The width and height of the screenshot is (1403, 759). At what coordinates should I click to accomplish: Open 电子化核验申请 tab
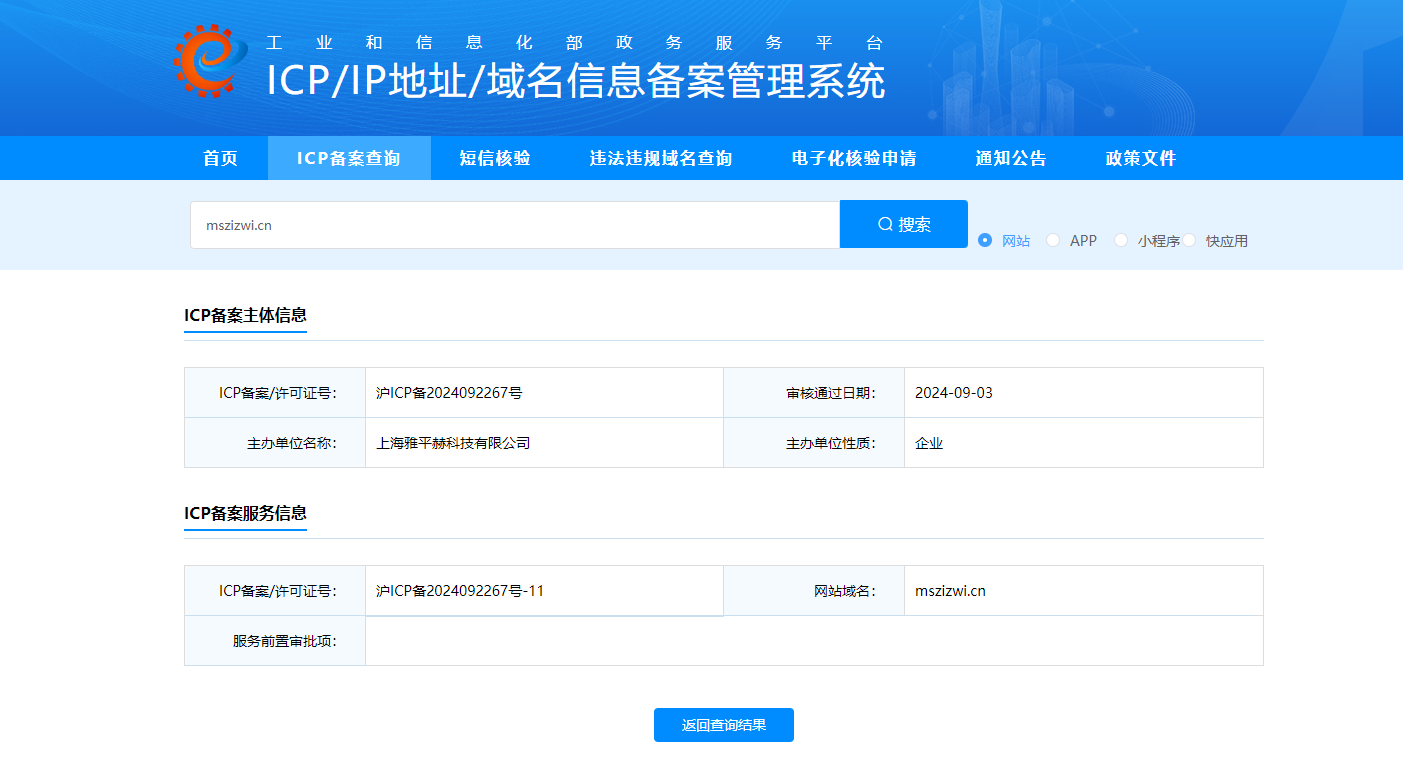(x=854, y=158)
